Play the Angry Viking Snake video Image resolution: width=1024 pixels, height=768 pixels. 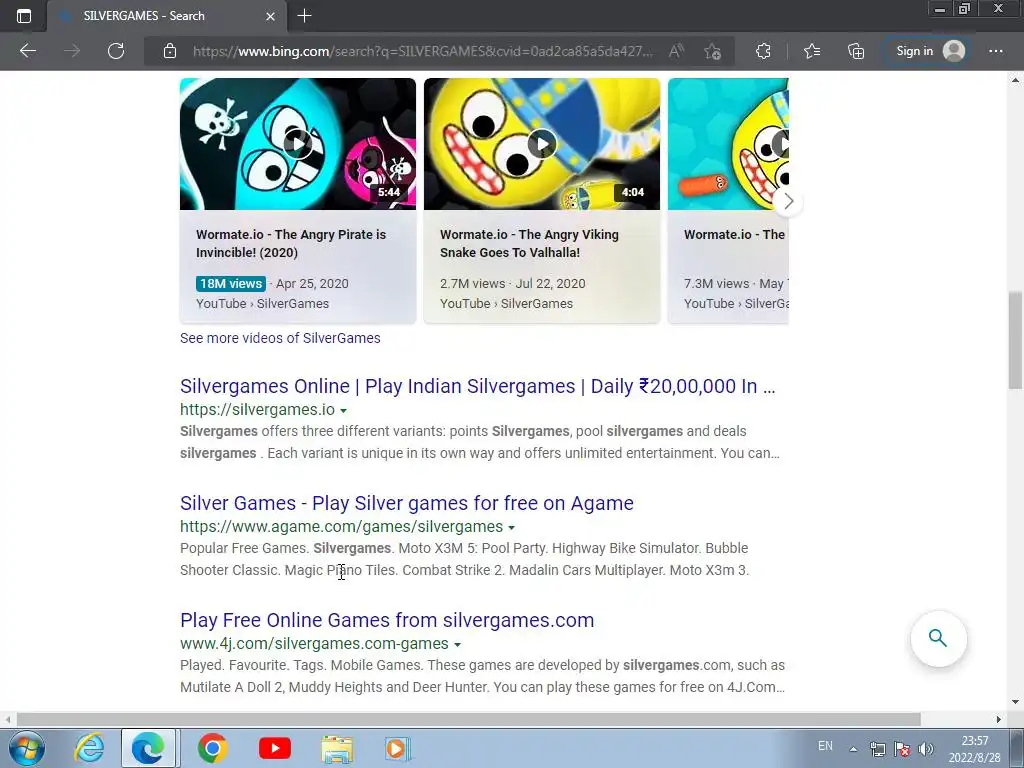click(542, 144)
